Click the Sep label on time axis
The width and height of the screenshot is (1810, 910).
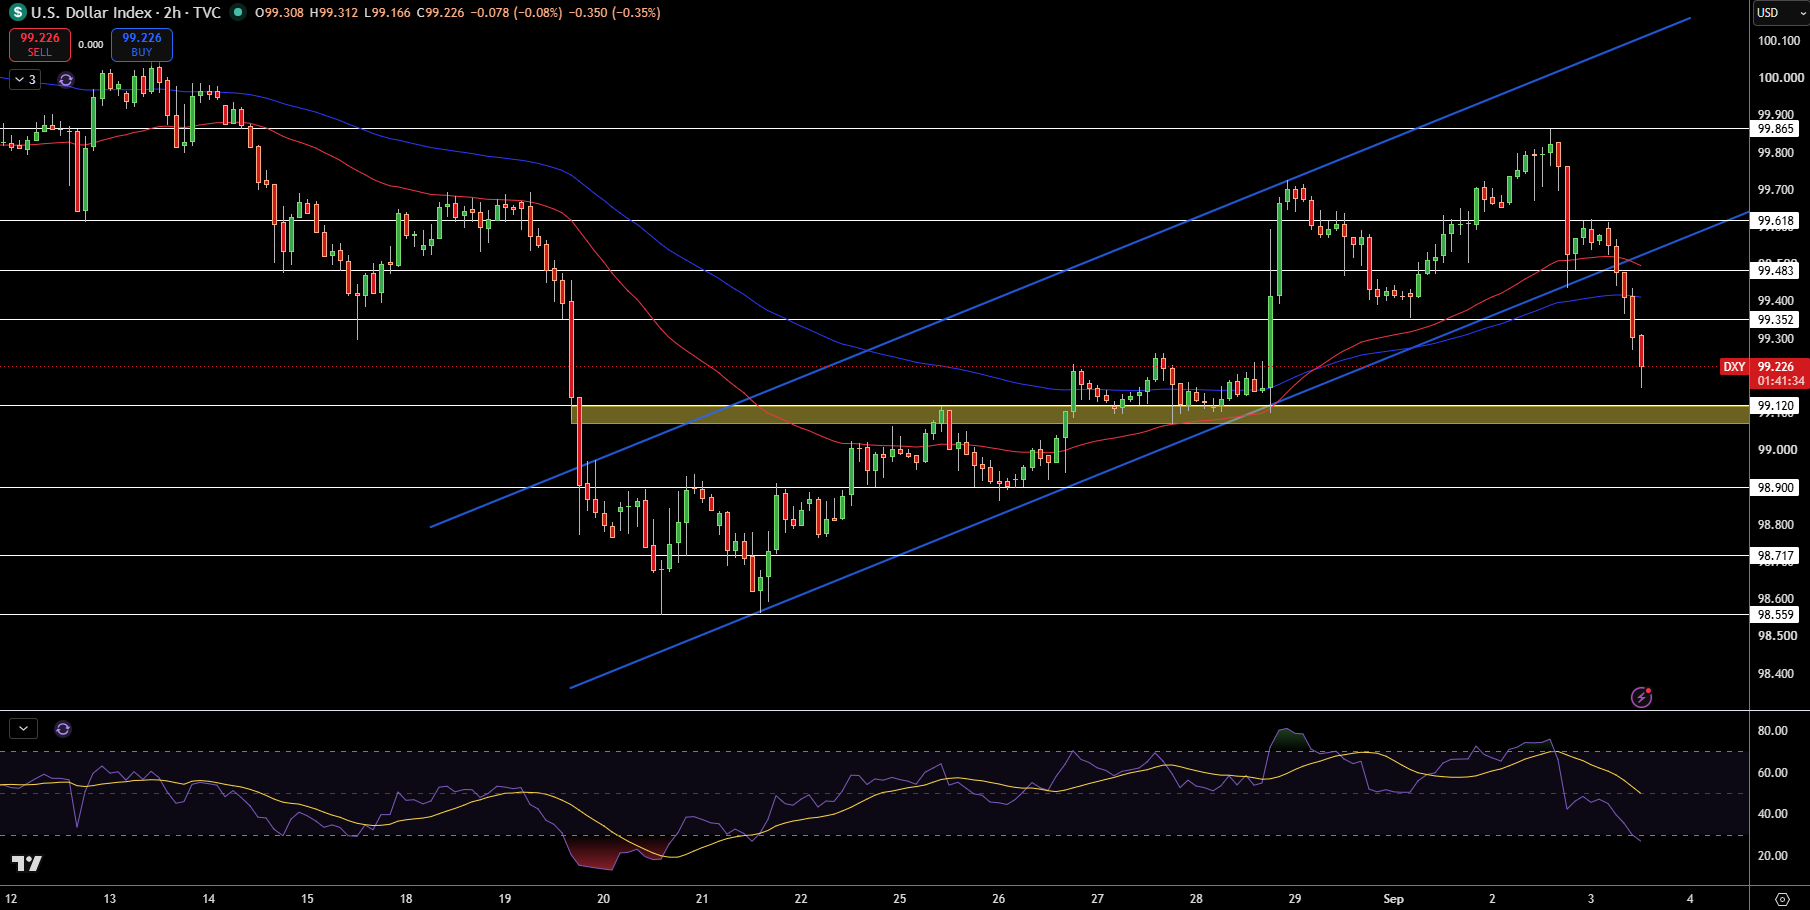1393,899
